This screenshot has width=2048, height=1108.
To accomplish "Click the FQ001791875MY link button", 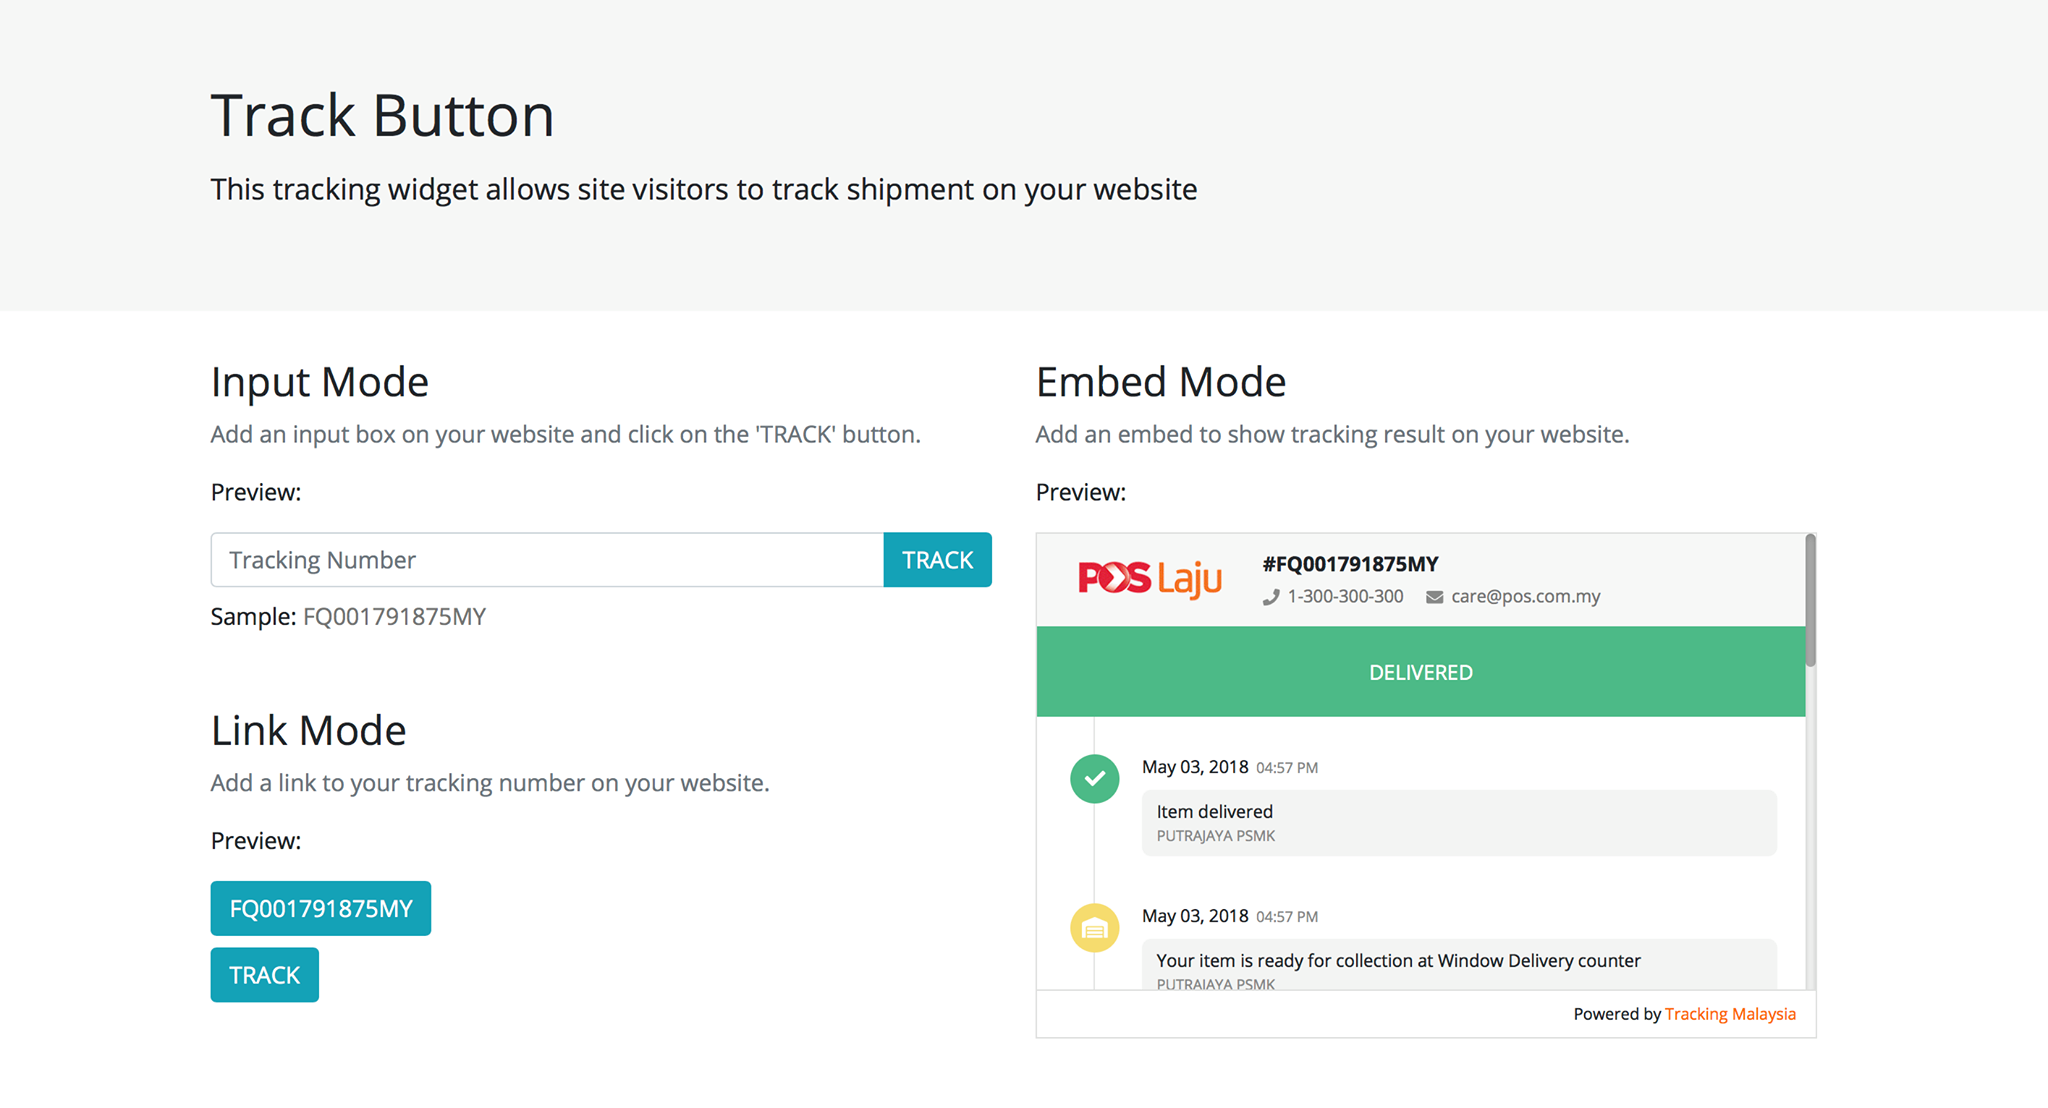I will (x=321, y=908).
